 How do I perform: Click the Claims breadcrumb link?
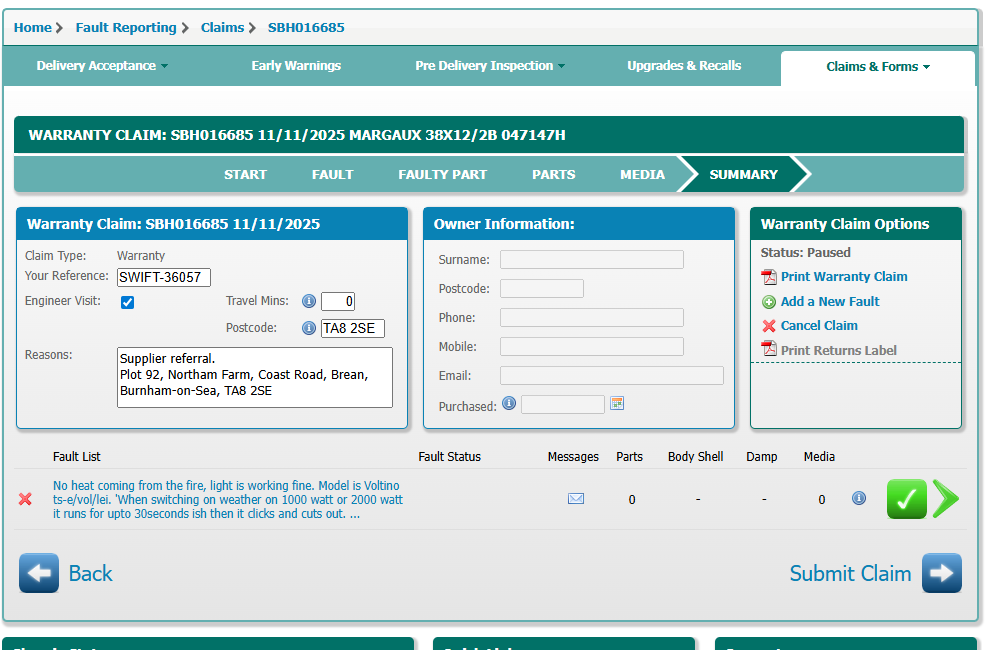coord(222,28)
